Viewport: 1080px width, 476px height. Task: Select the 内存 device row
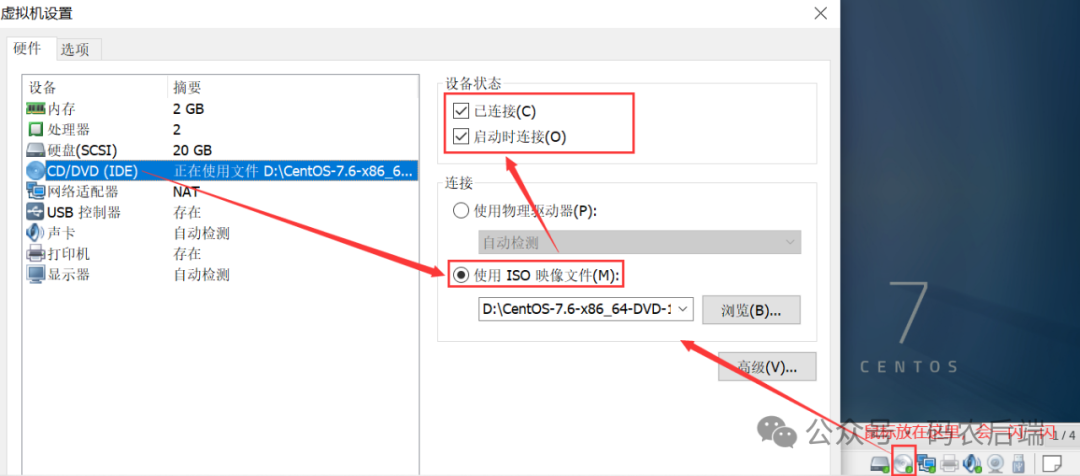pyautogui.click(x=220, y=109)
